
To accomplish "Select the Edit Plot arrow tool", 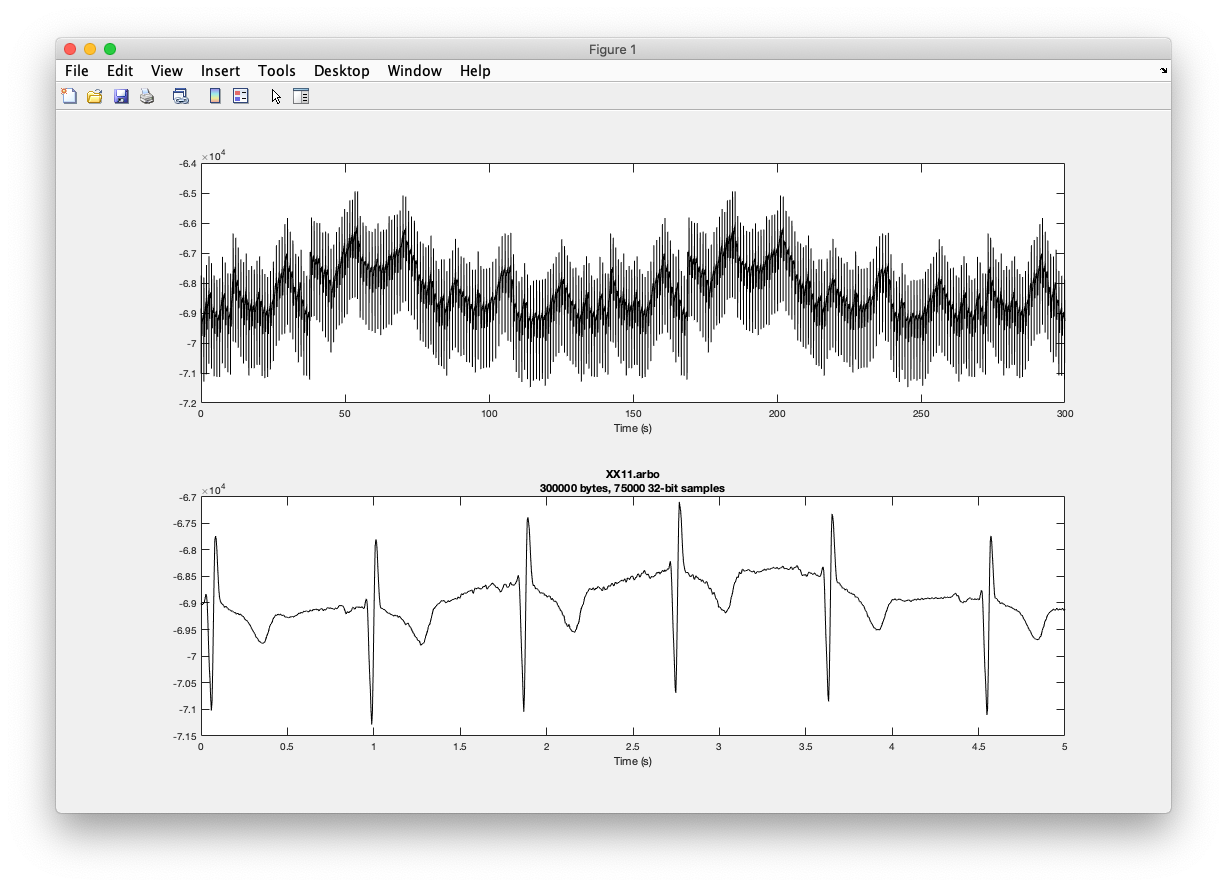I will 277,96.
